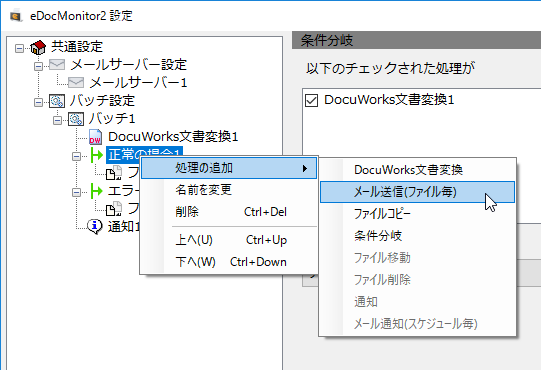Viewport: 541px width, 370px height.
Task: Collapse the エラー branch tree node
Action: pyautogui.click(x=77, y=192)
